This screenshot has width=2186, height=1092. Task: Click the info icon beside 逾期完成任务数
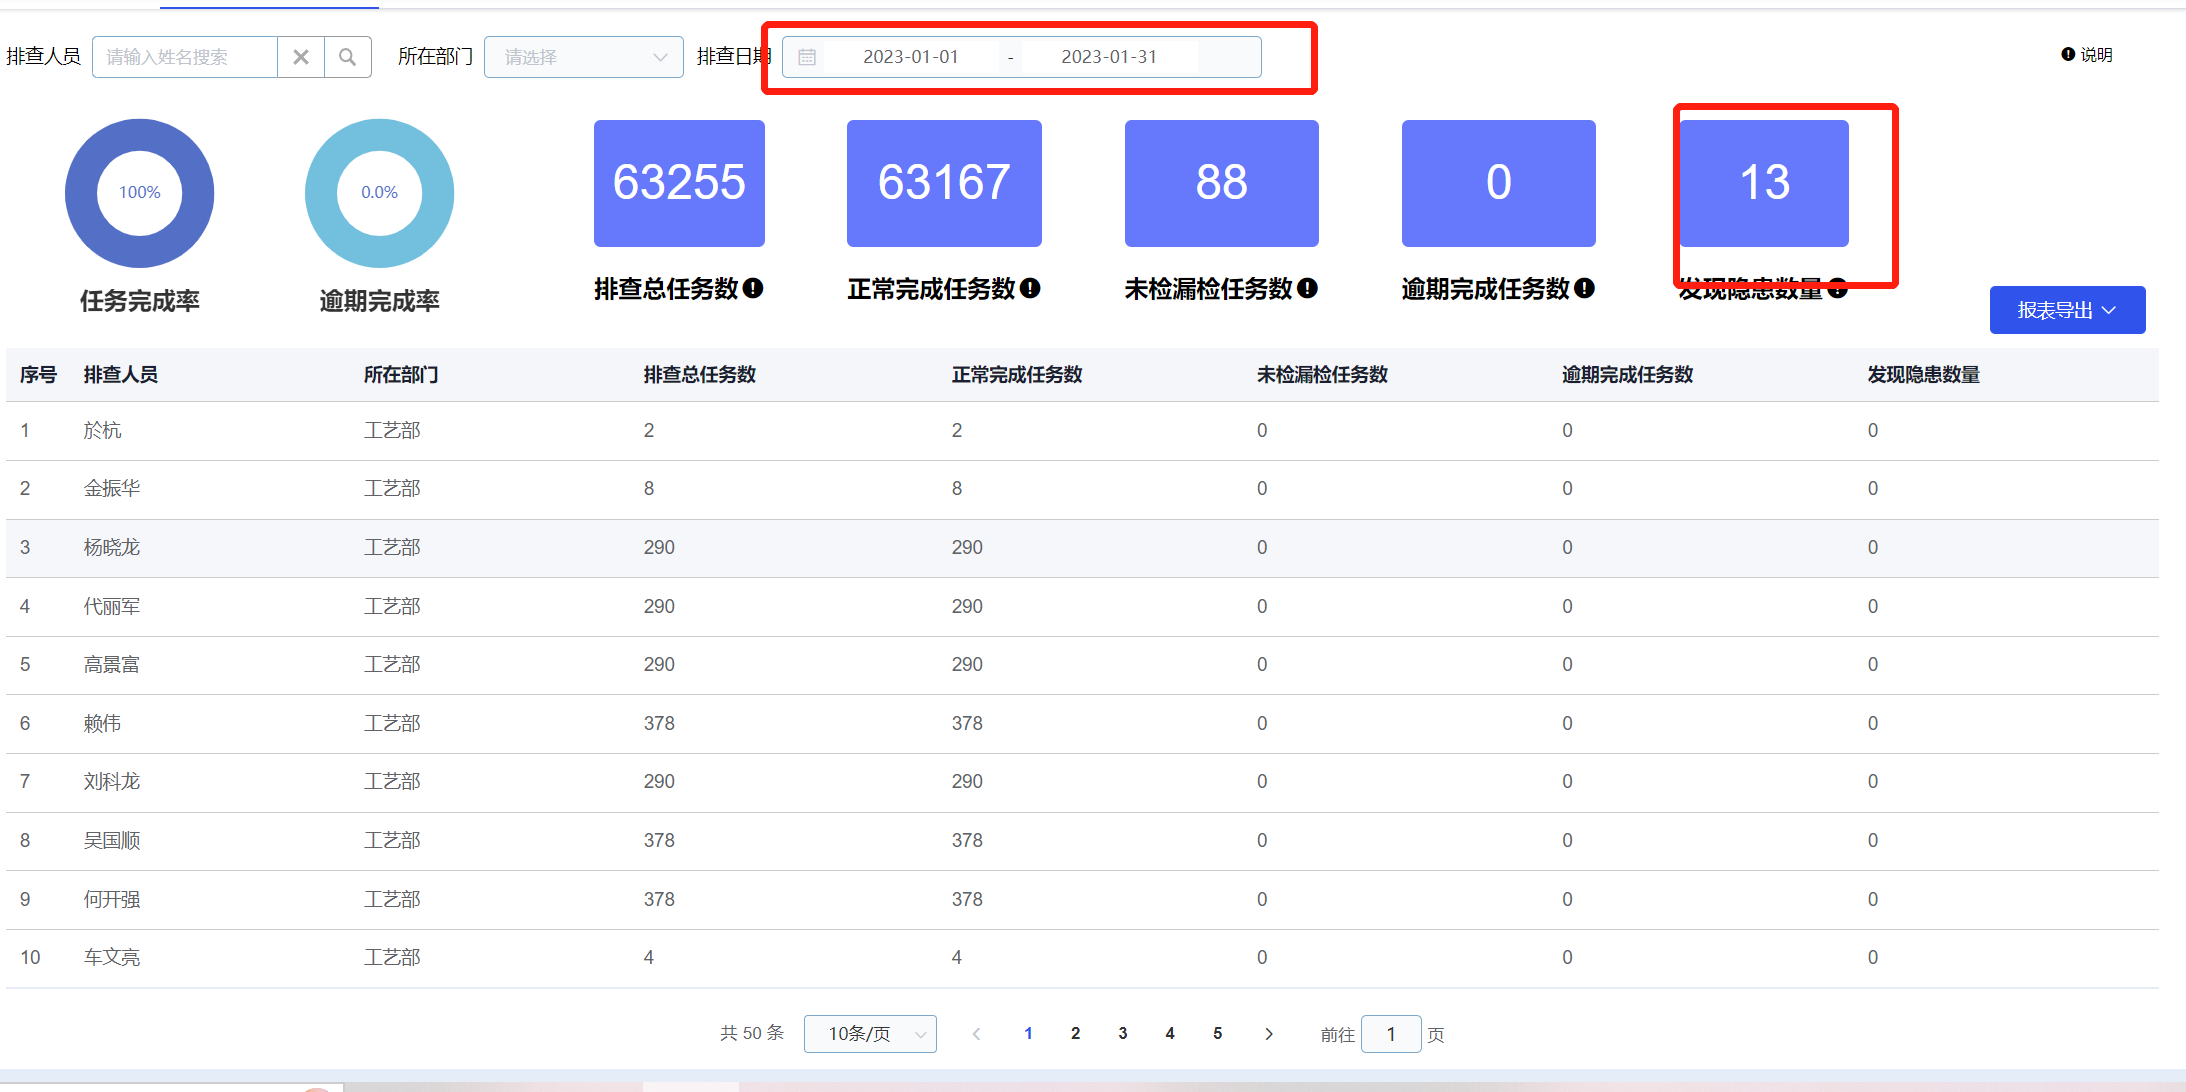[1584, 288]
